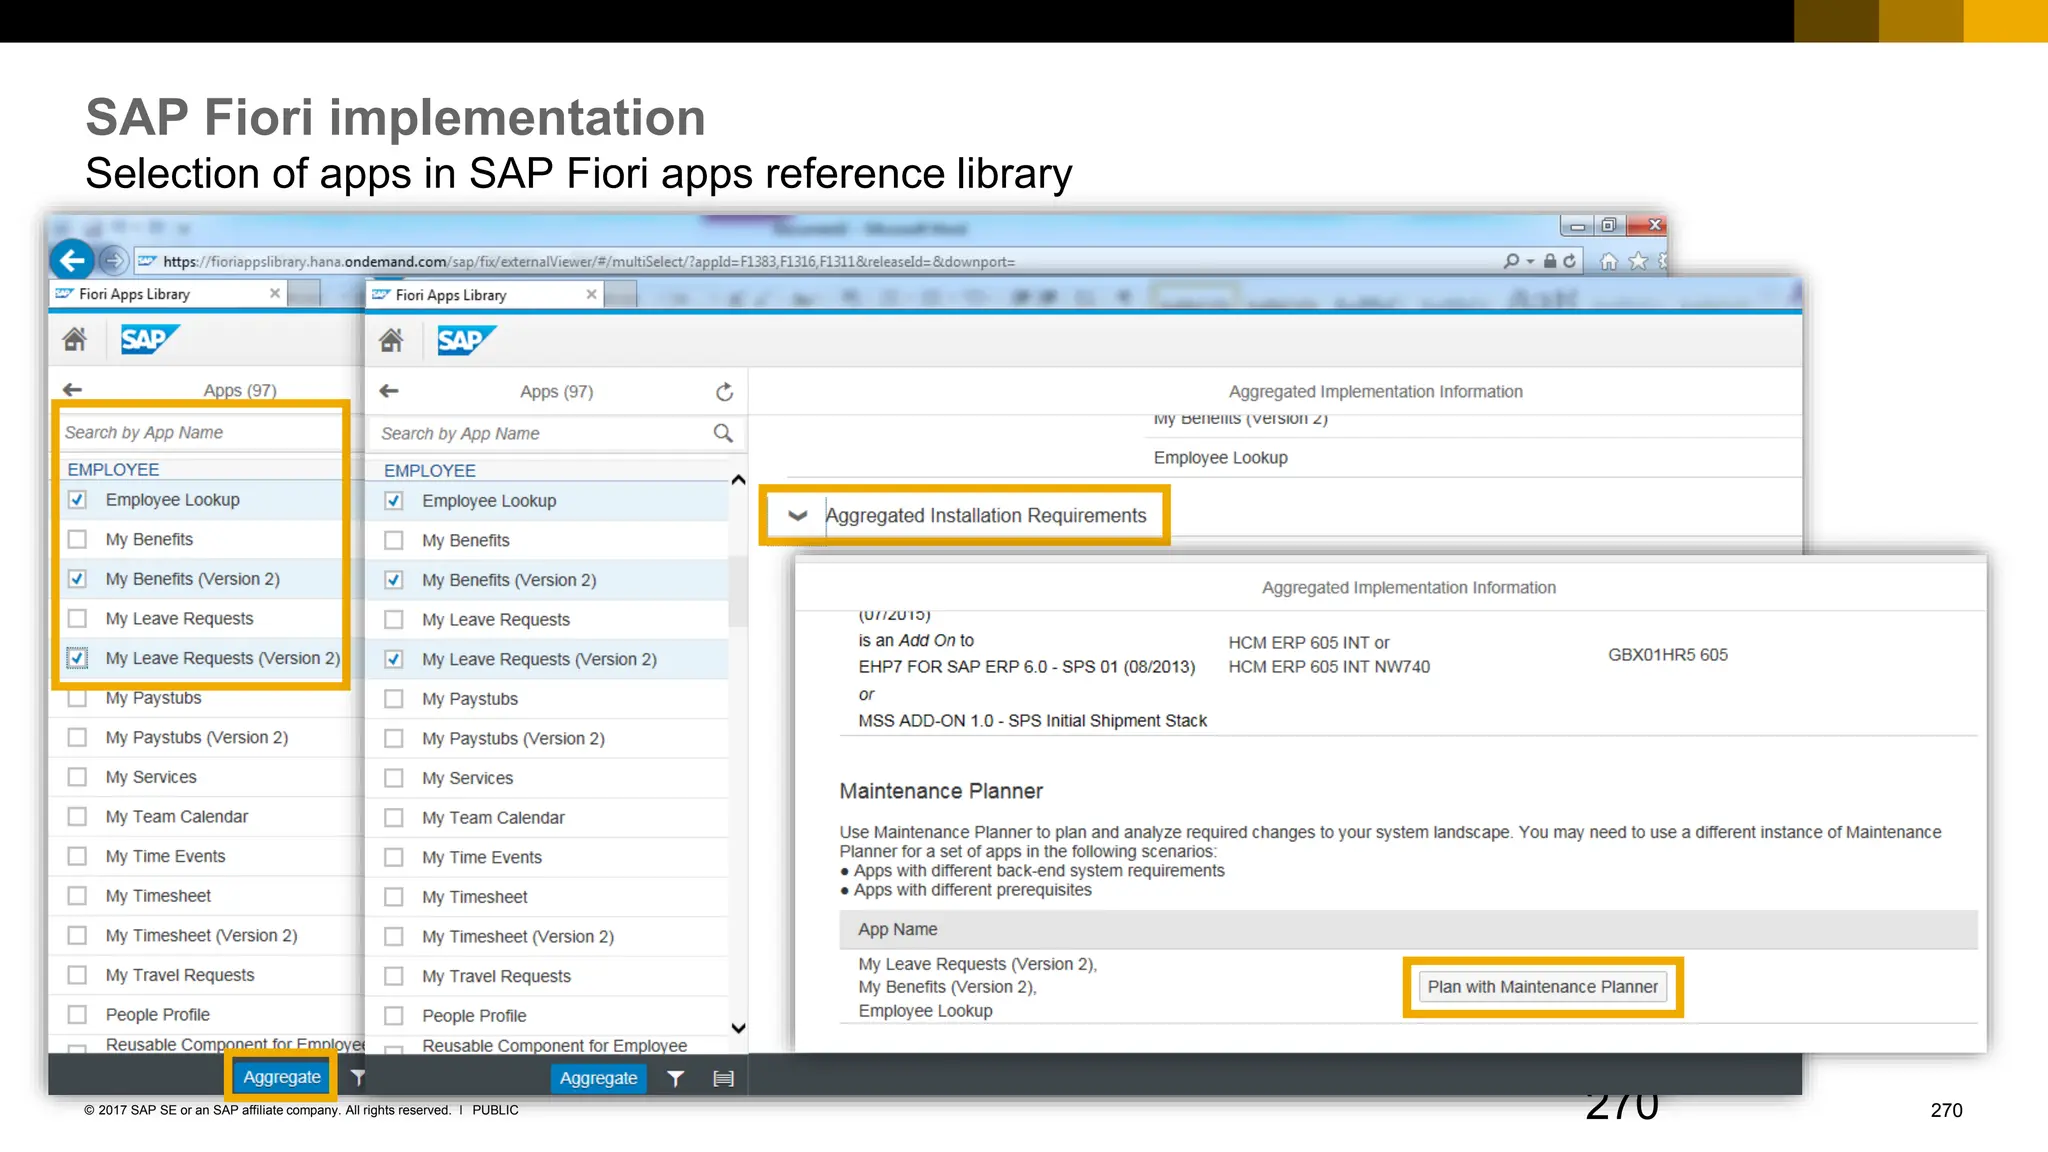Close the first Fiori Apps Library tab
2048x1152 pixels.
click(x=275, y=294)
